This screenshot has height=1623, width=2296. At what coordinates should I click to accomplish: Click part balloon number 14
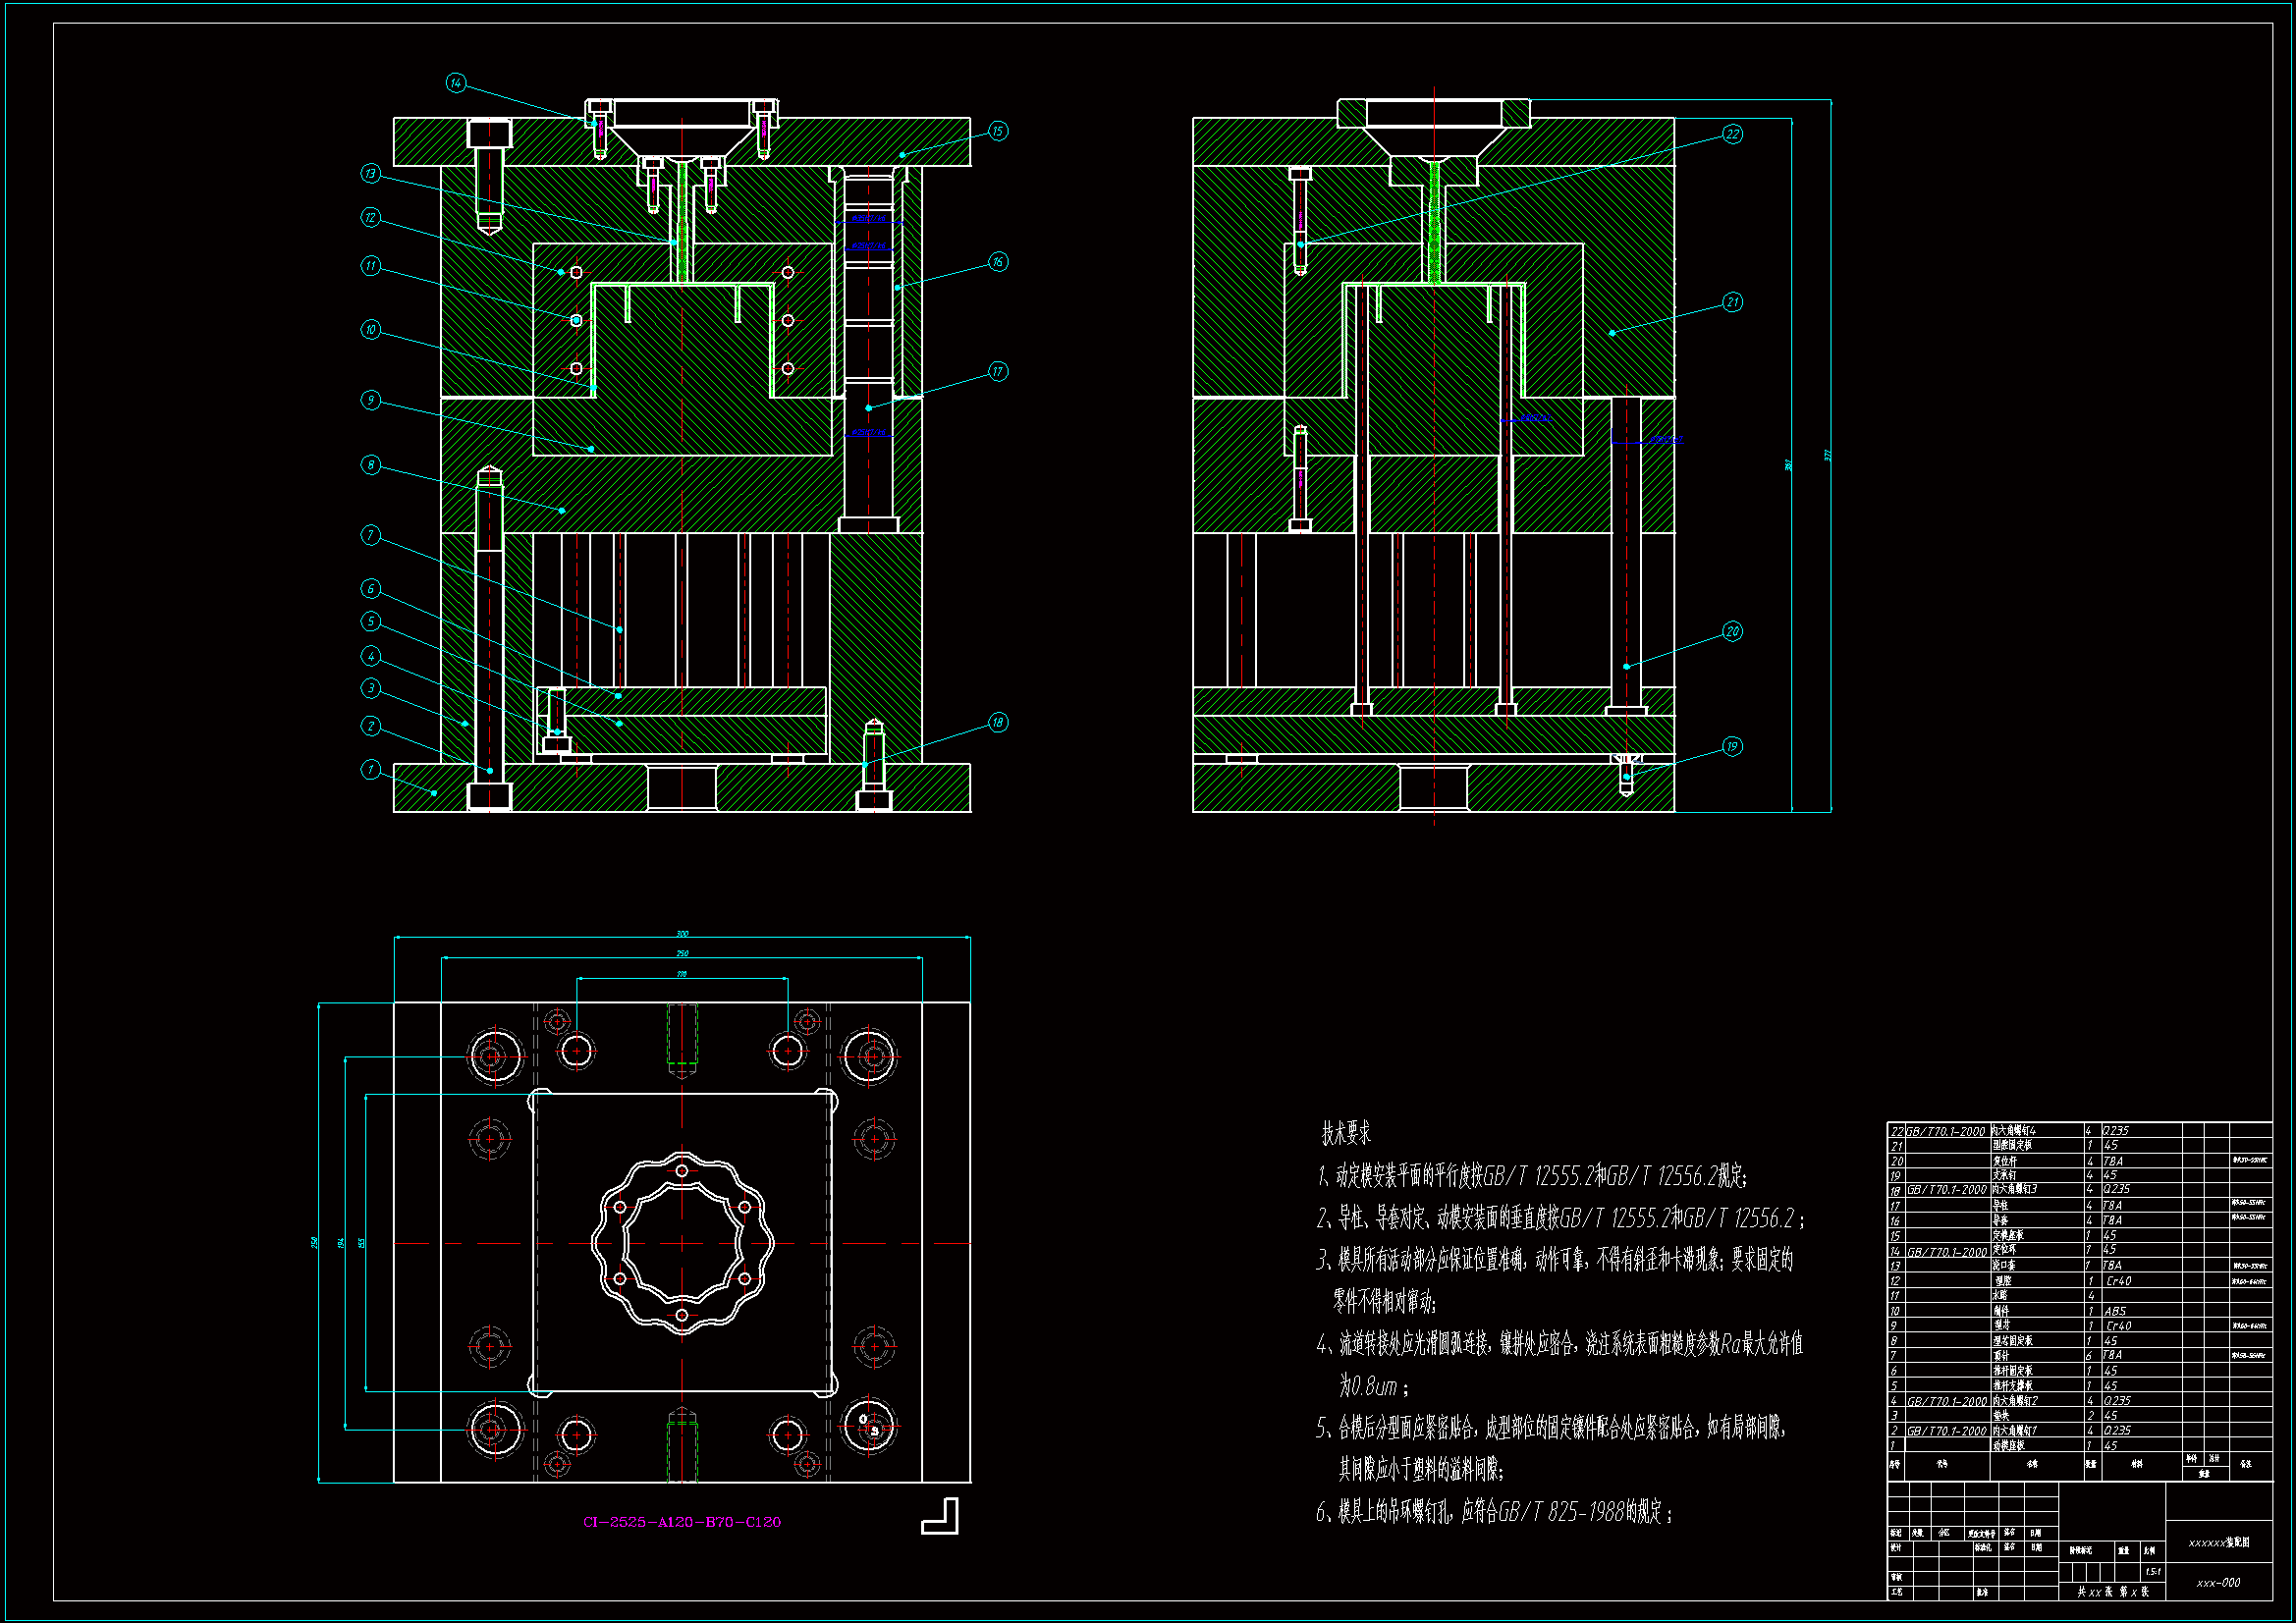pos(456,83)
